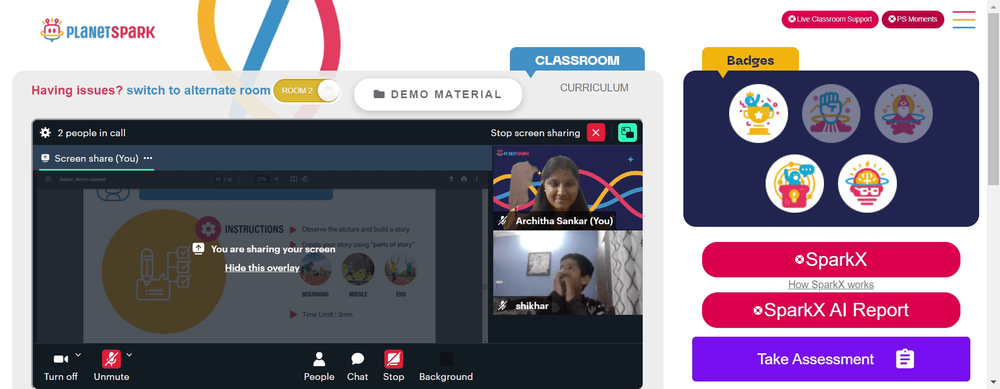Open Live Classroom Support
Image resolution: width=1000 pixels, height=389 pixels.
coord(830,19)
